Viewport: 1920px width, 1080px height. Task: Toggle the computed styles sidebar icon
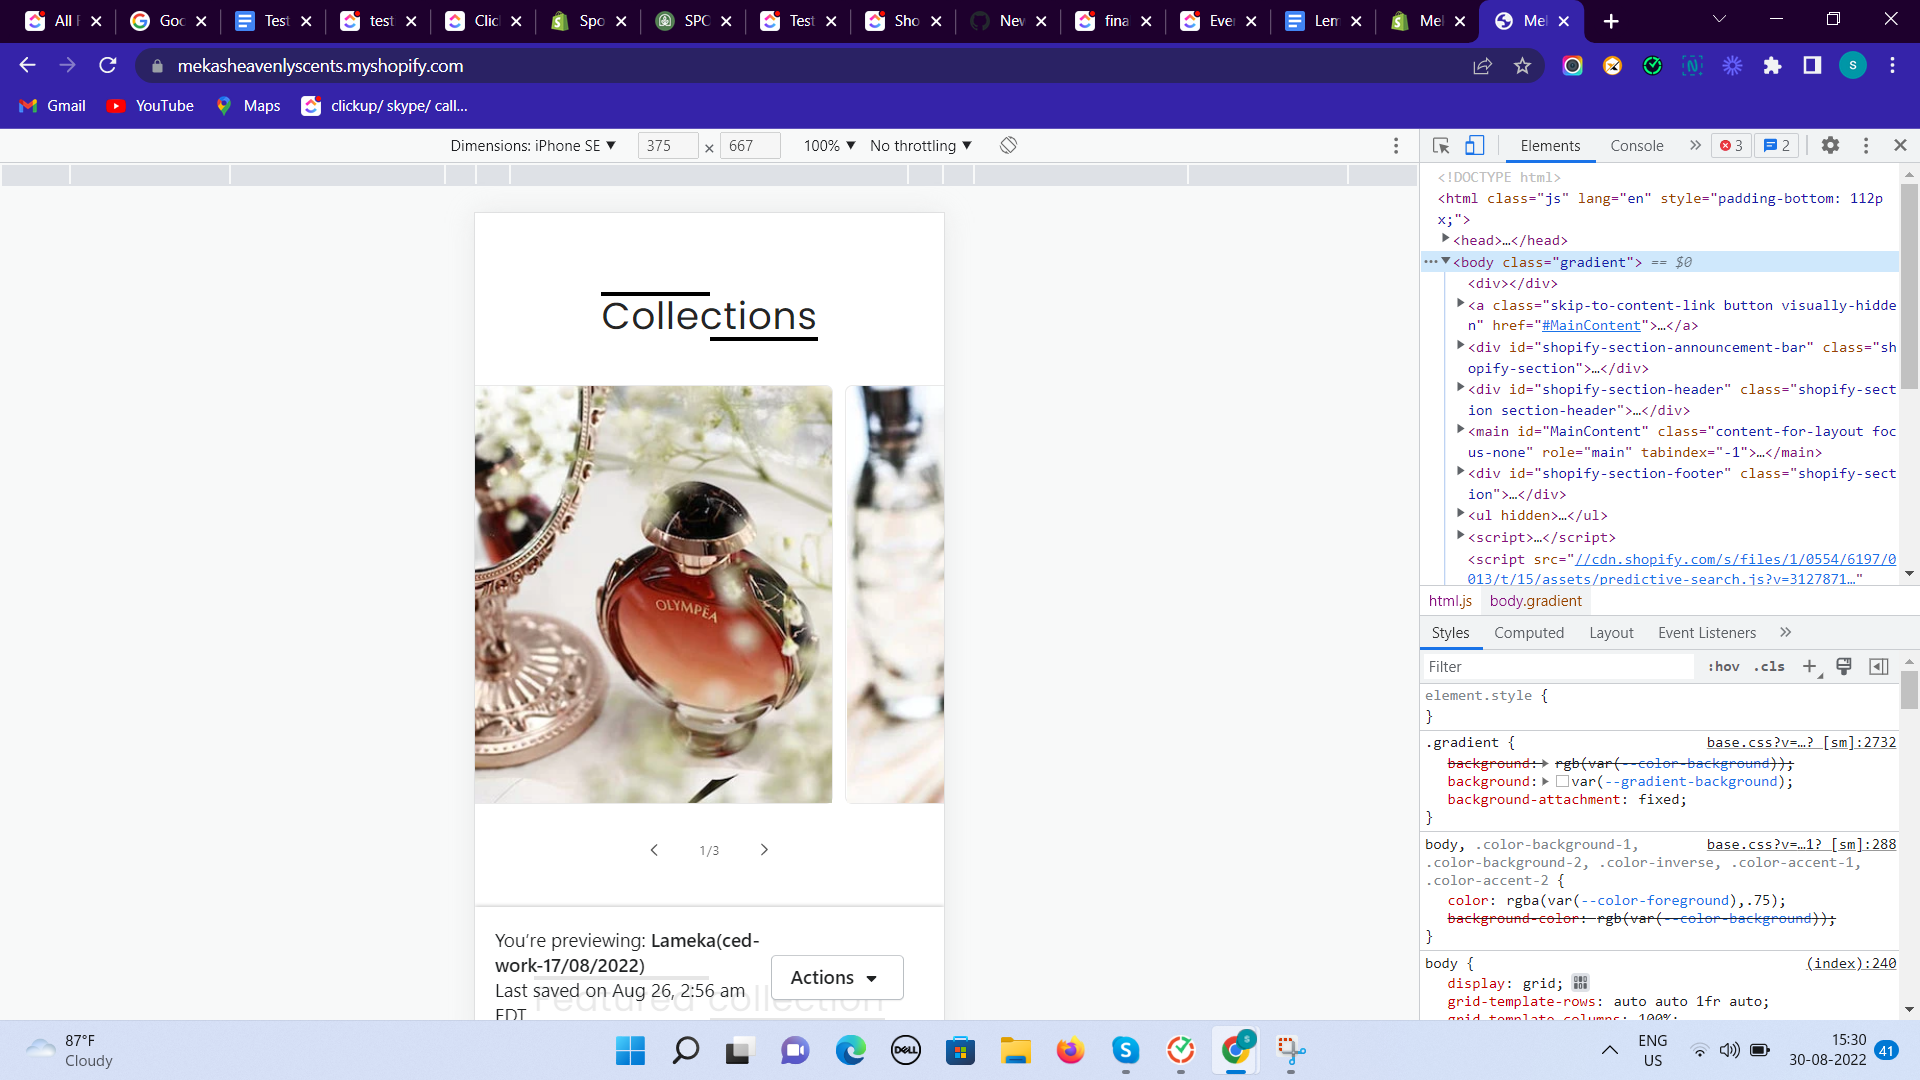(x=1879, y=667)
